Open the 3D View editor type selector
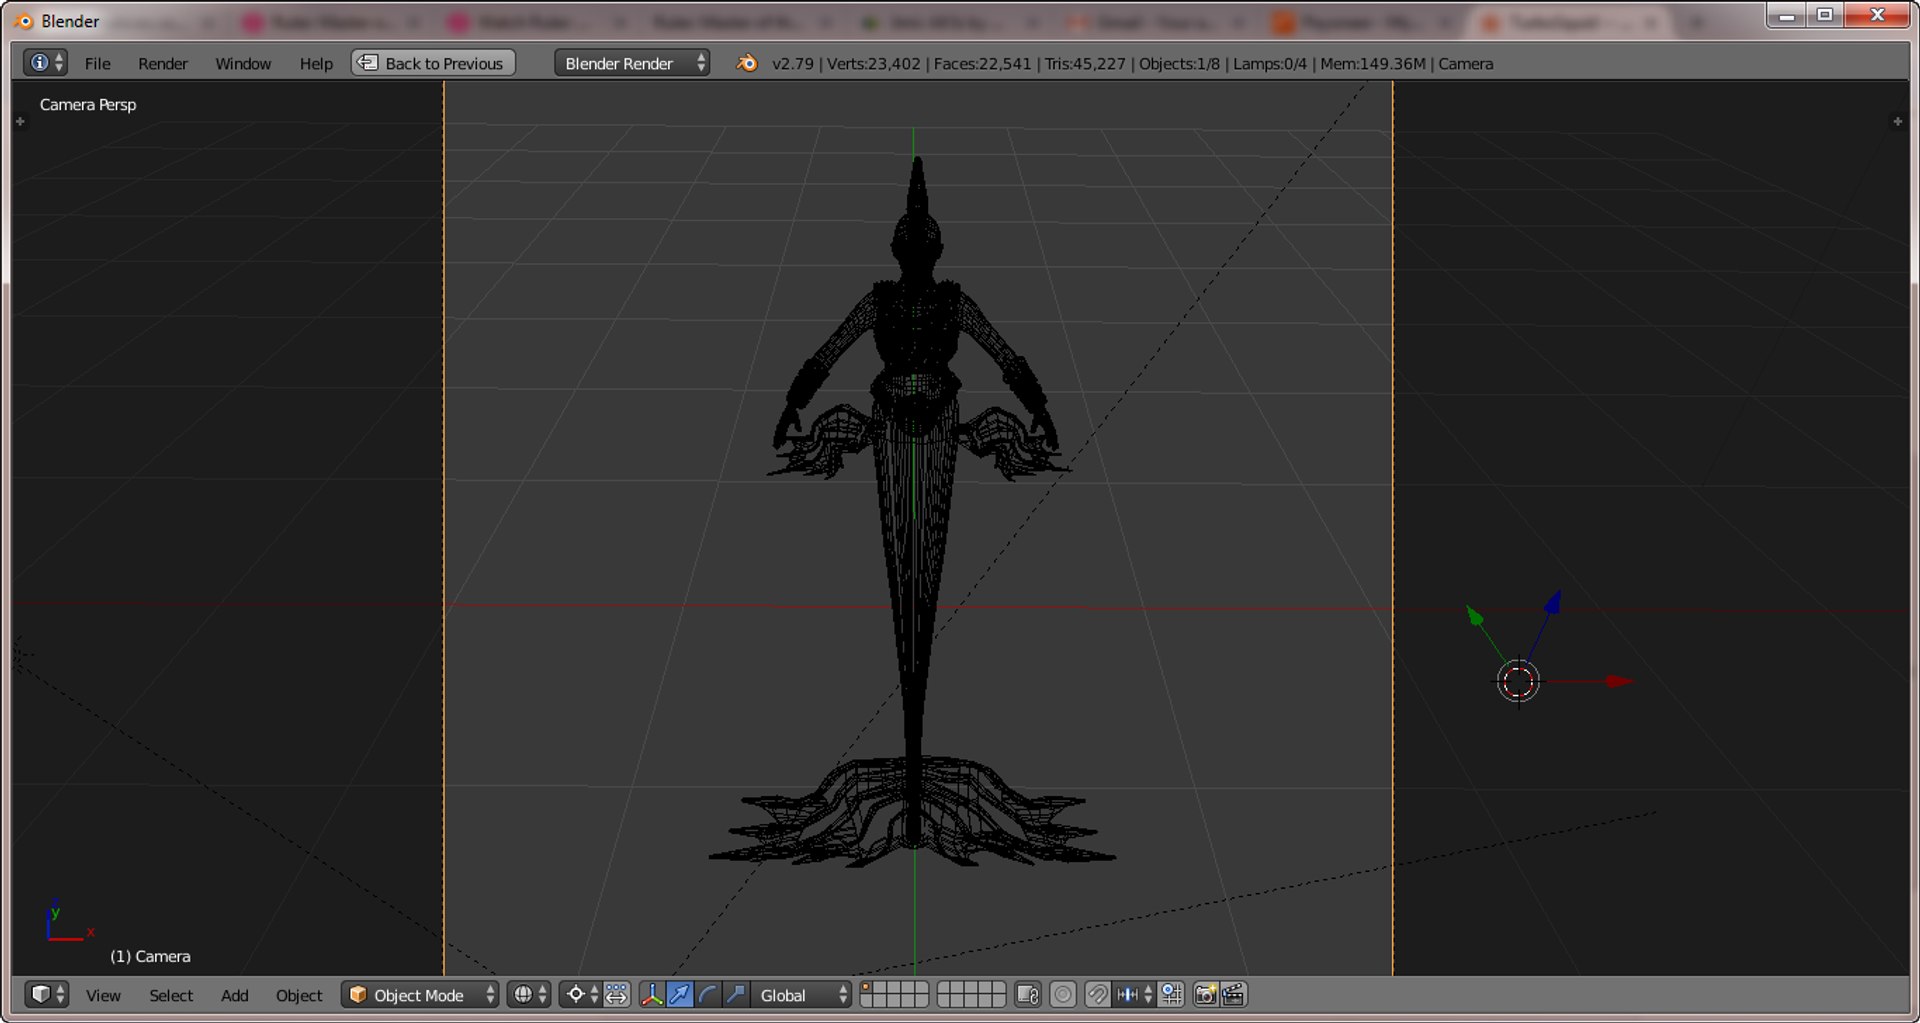The width and height of the screenshot is (1920, 1023). point(46,994)
